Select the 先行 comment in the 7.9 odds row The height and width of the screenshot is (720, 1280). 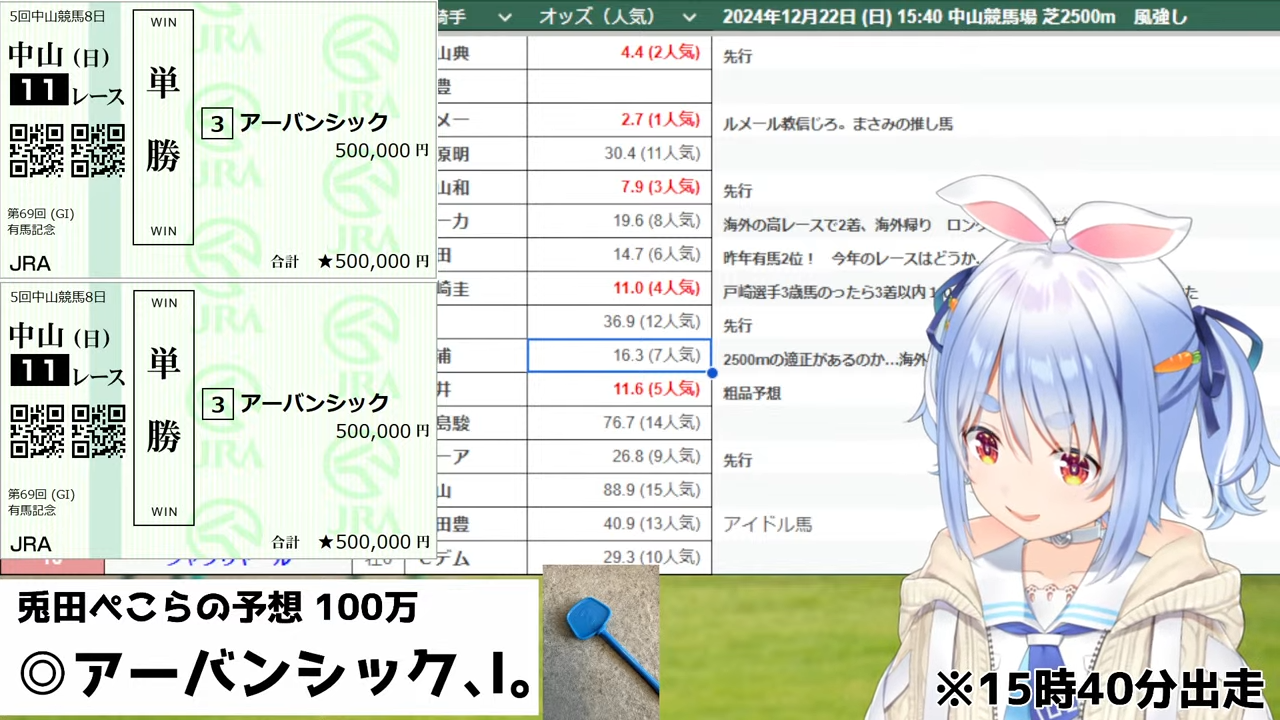(x=737, y=191)
